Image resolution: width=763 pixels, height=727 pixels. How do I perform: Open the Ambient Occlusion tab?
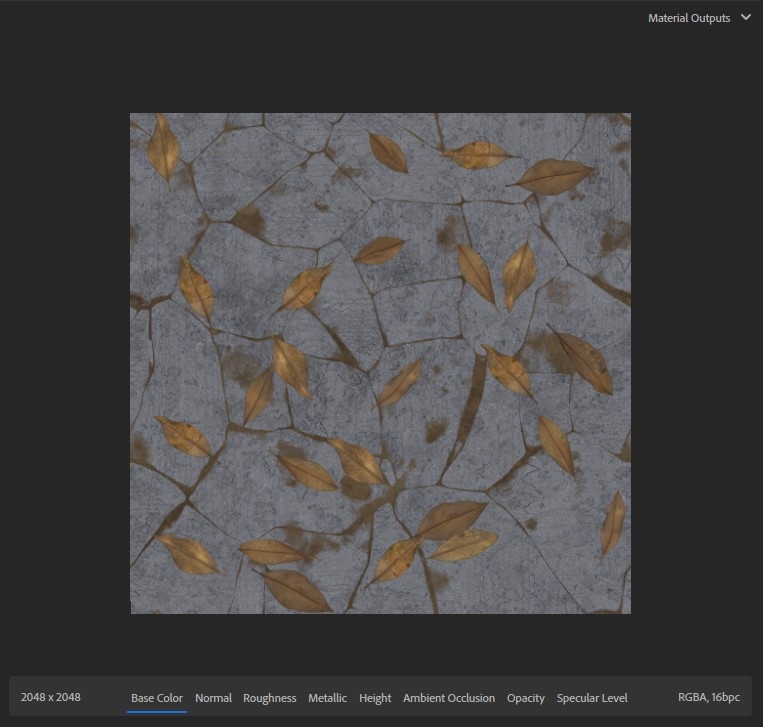coord(449,698)
